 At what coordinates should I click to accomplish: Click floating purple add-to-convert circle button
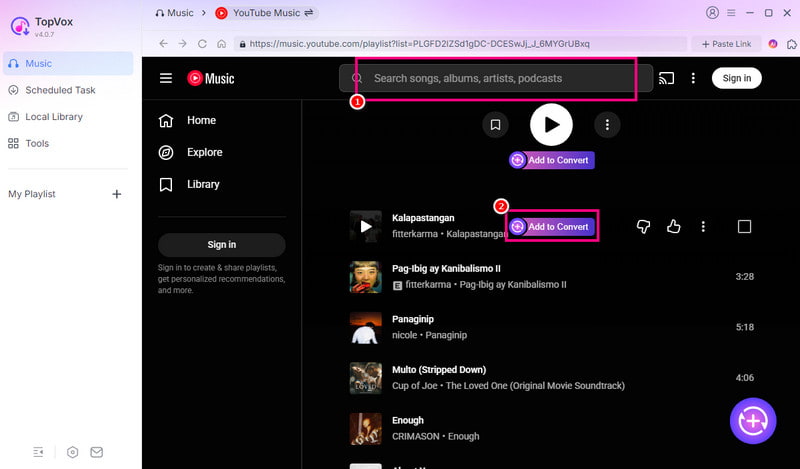tap(753, 421)
